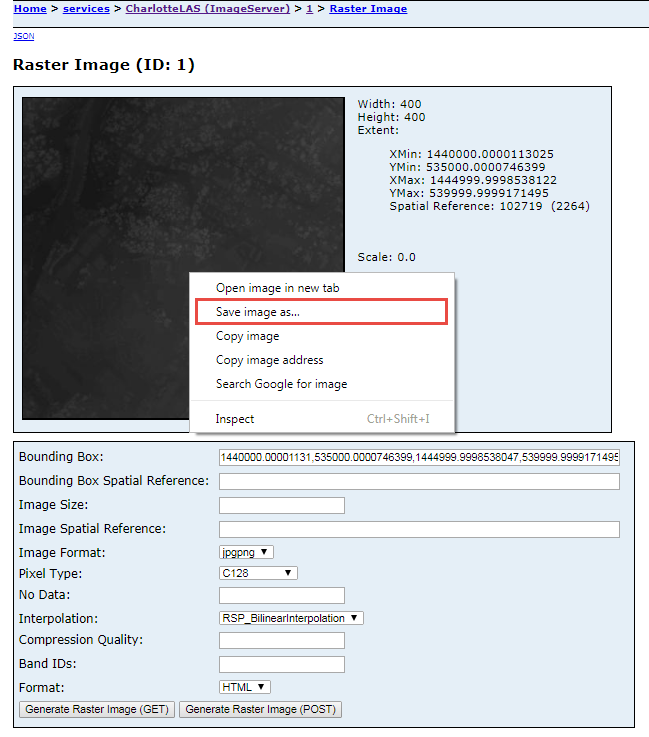Click into the Bounding Box input field
The height and width of the screenshot is (737, 649).
(x=419, y=457)
